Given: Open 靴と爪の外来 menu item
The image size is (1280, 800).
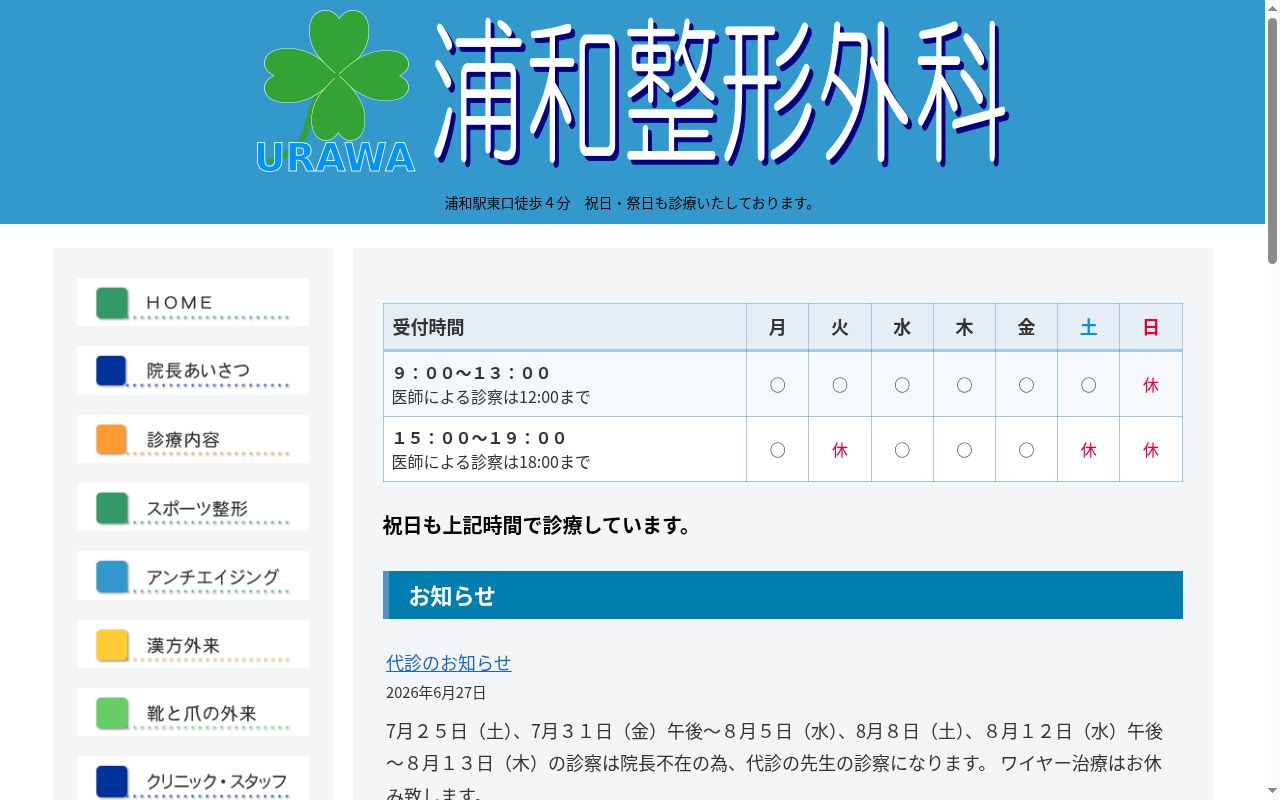Looking at the screenshot, I should point(193,712).
